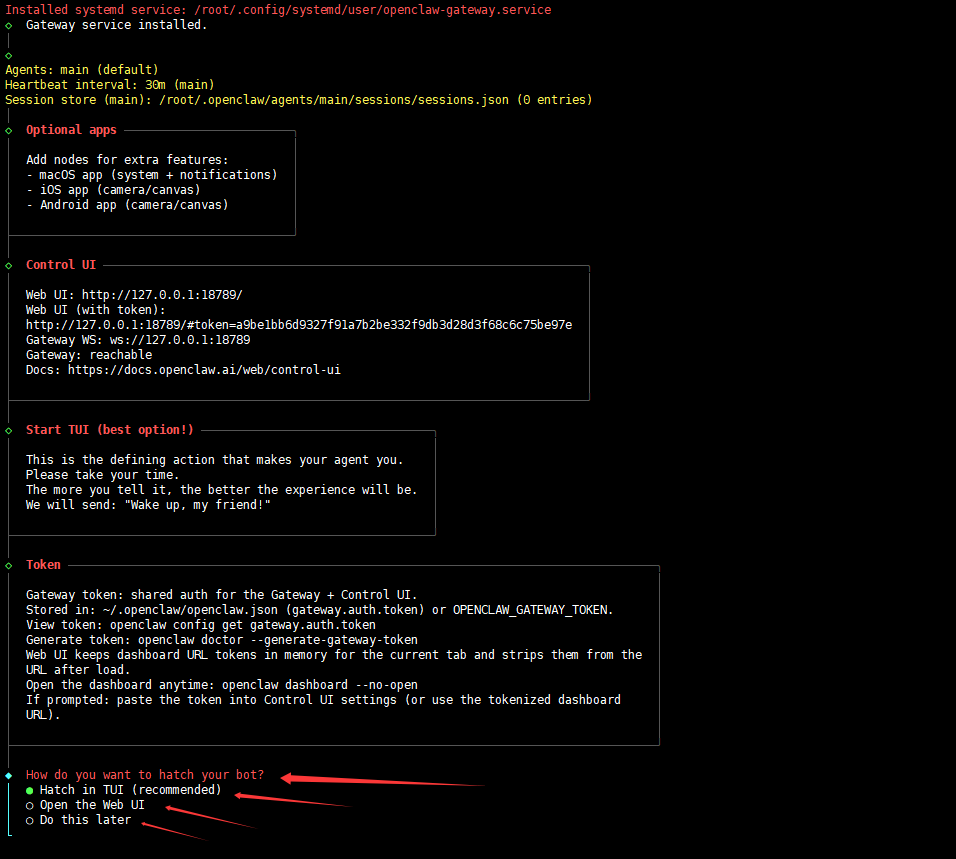
Task: Click the diamond marker beside "Control UI"
Action: pos(9,265)
